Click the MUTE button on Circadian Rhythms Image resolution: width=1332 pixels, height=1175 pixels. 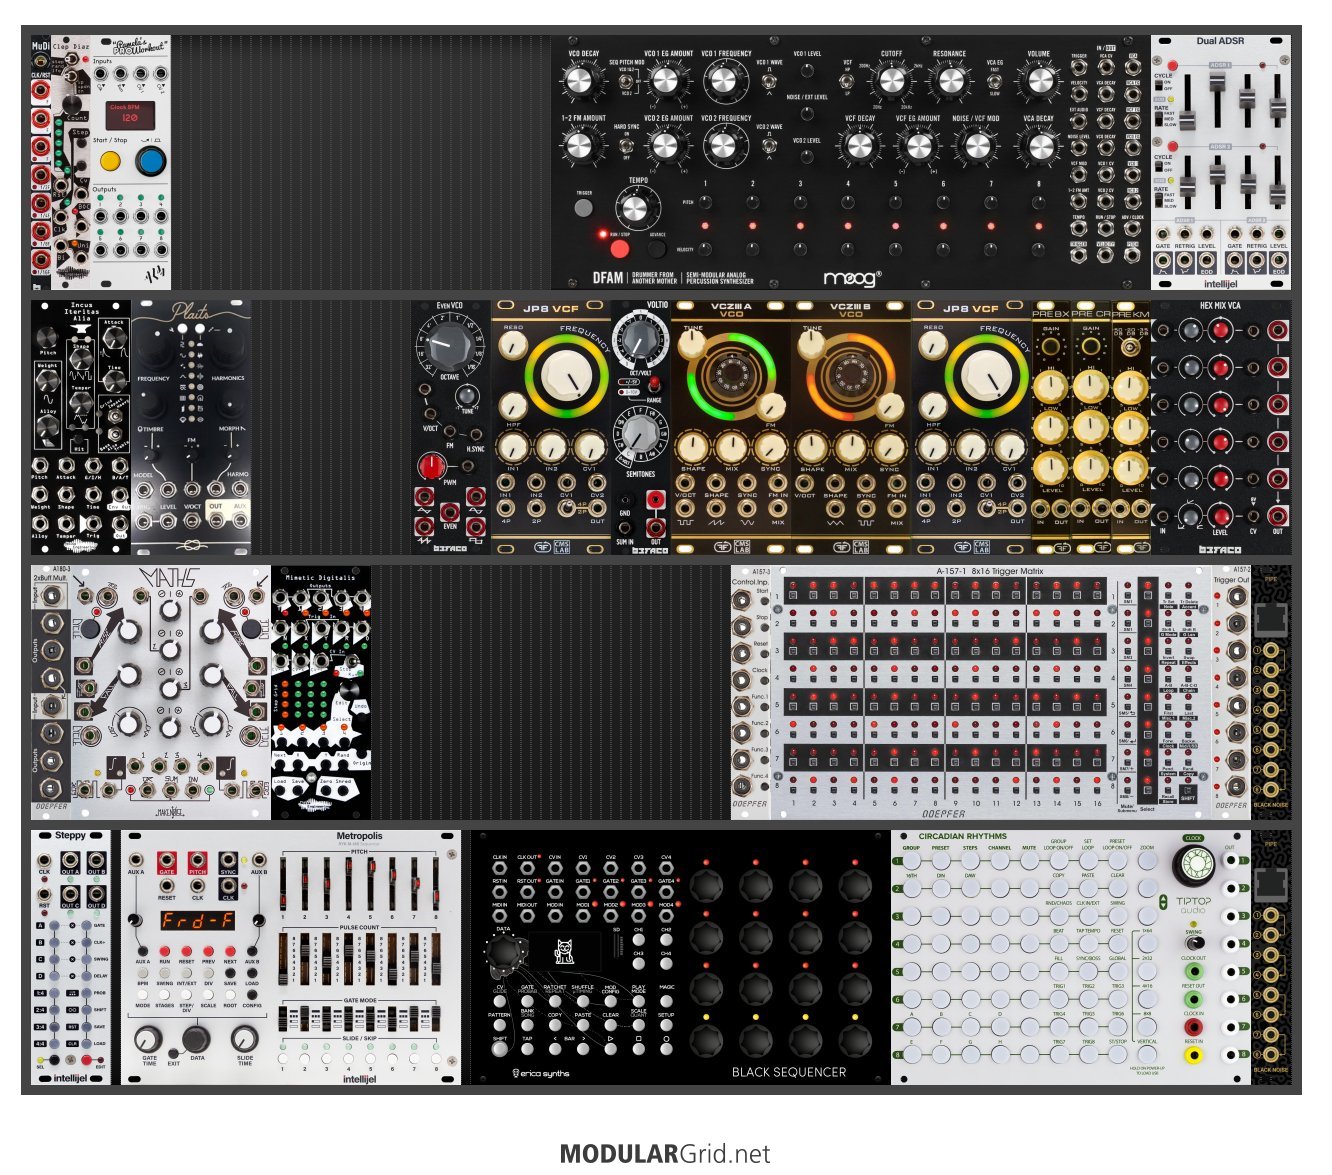1028,861
